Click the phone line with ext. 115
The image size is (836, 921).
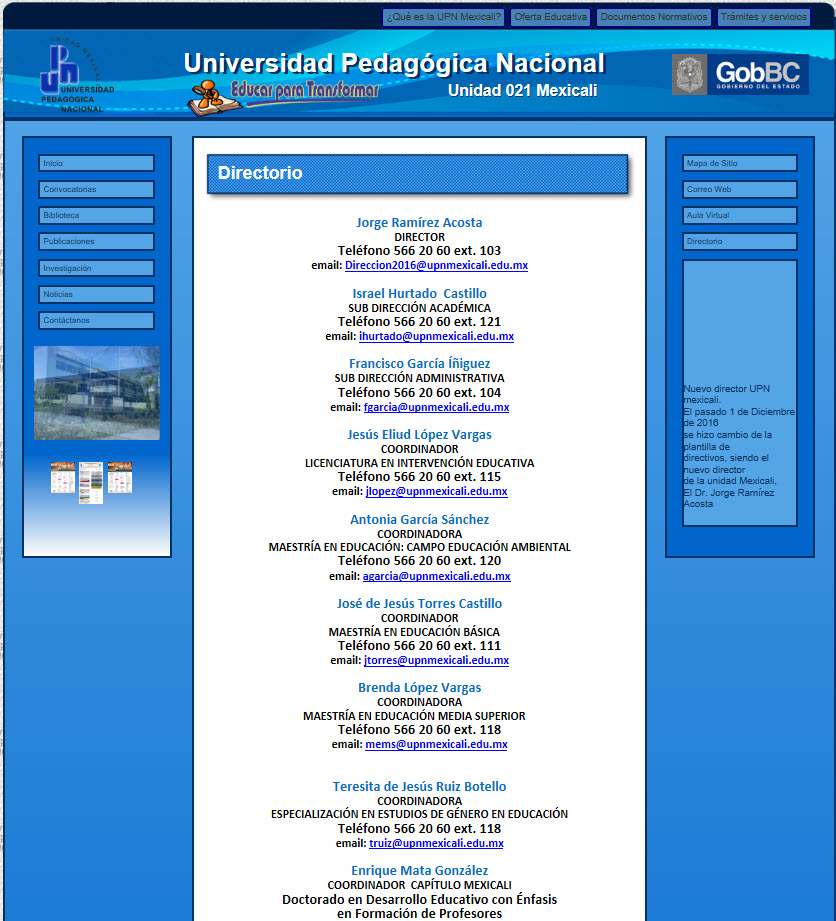[419, 477]
